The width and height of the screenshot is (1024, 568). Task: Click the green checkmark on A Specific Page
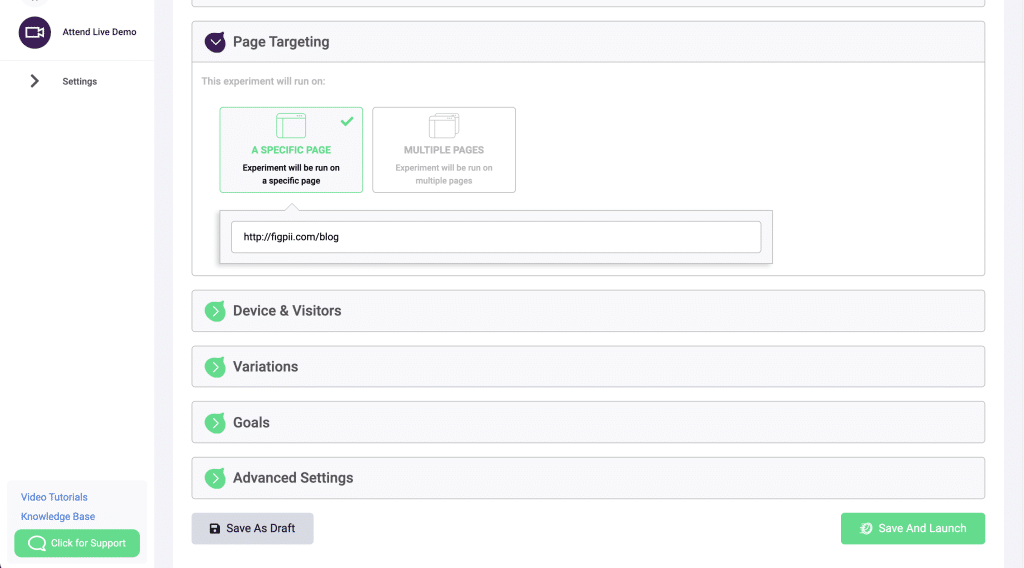point(347,121)
